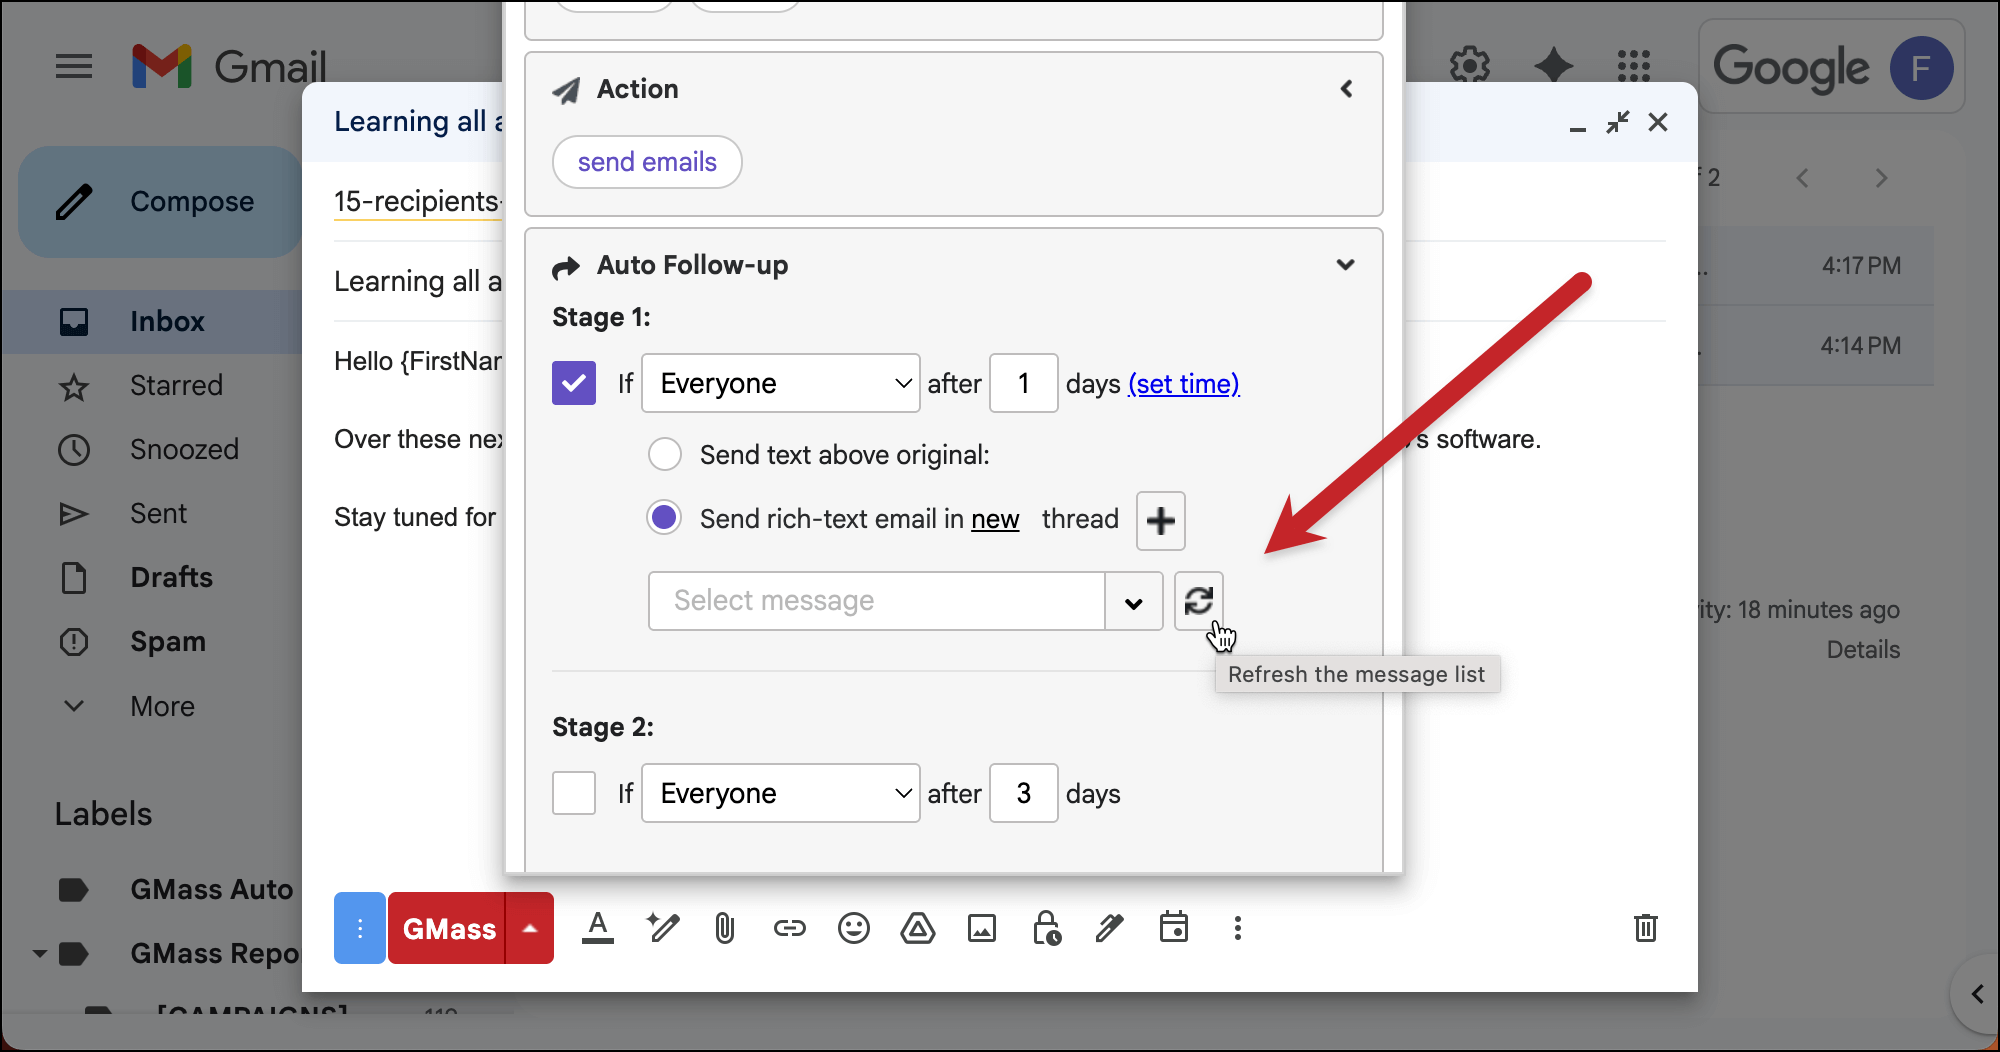Screen dimensions: 2000x1052
Task: Insert link using the chain icon
Action: 789,929
